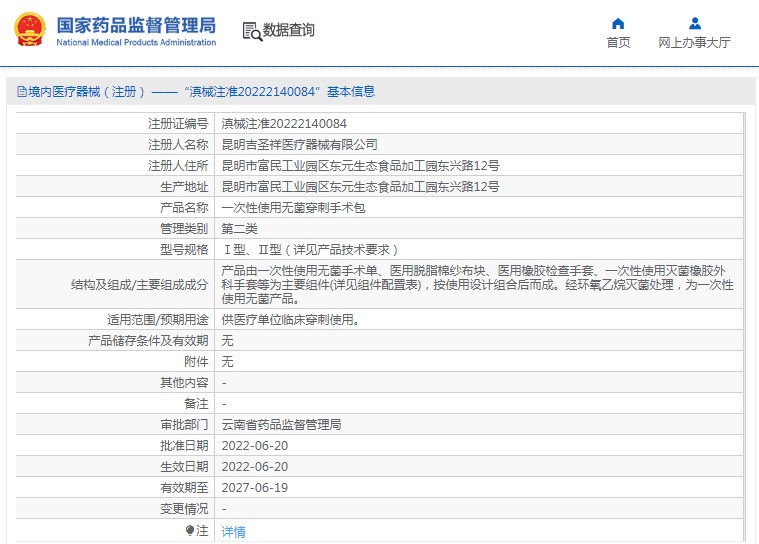Viewport: 759px width, 544px height.
Task: Click the 管理类别 label
Action: 184,229
